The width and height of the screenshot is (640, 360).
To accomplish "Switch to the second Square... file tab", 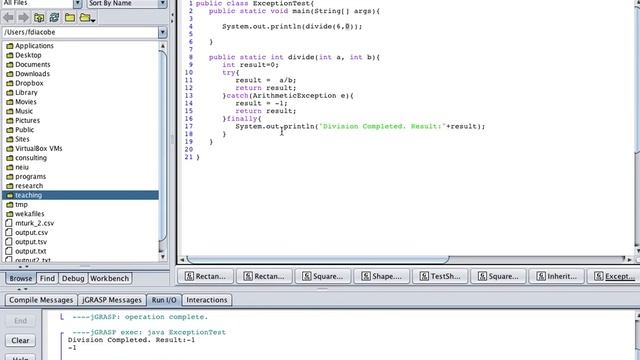I will (x=498, y=276).
